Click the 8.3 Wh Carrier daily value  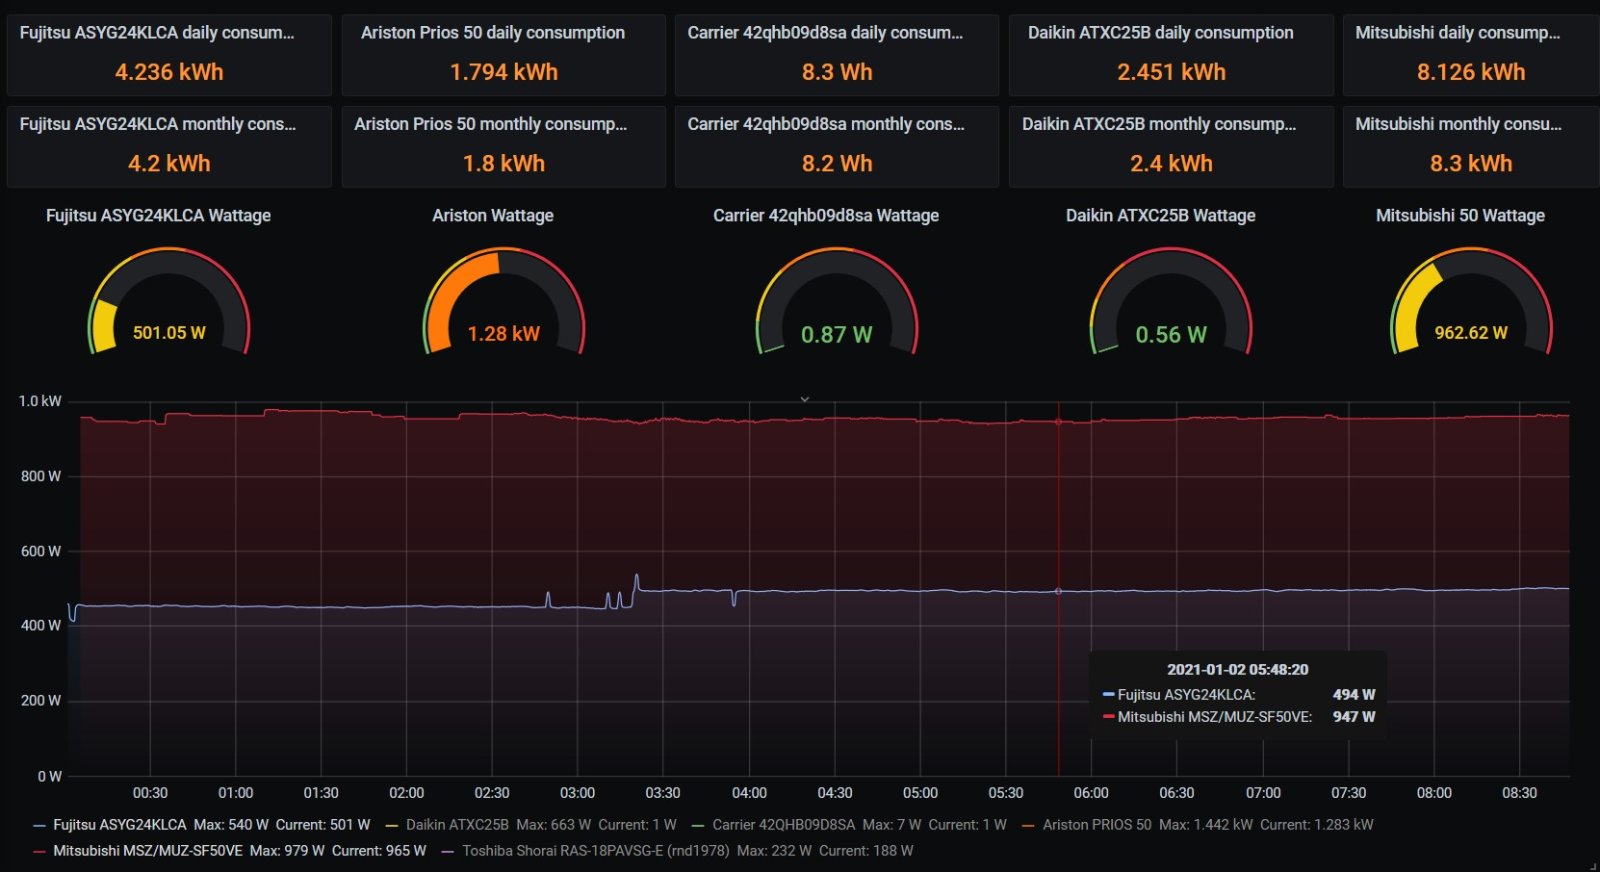(x=837, y=72)
